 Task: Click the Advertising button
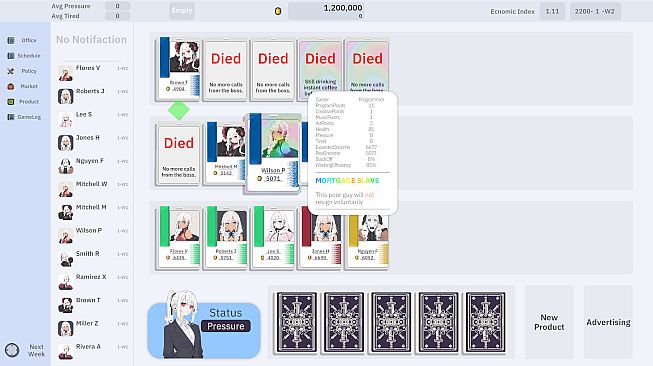[x=608, y=322]
